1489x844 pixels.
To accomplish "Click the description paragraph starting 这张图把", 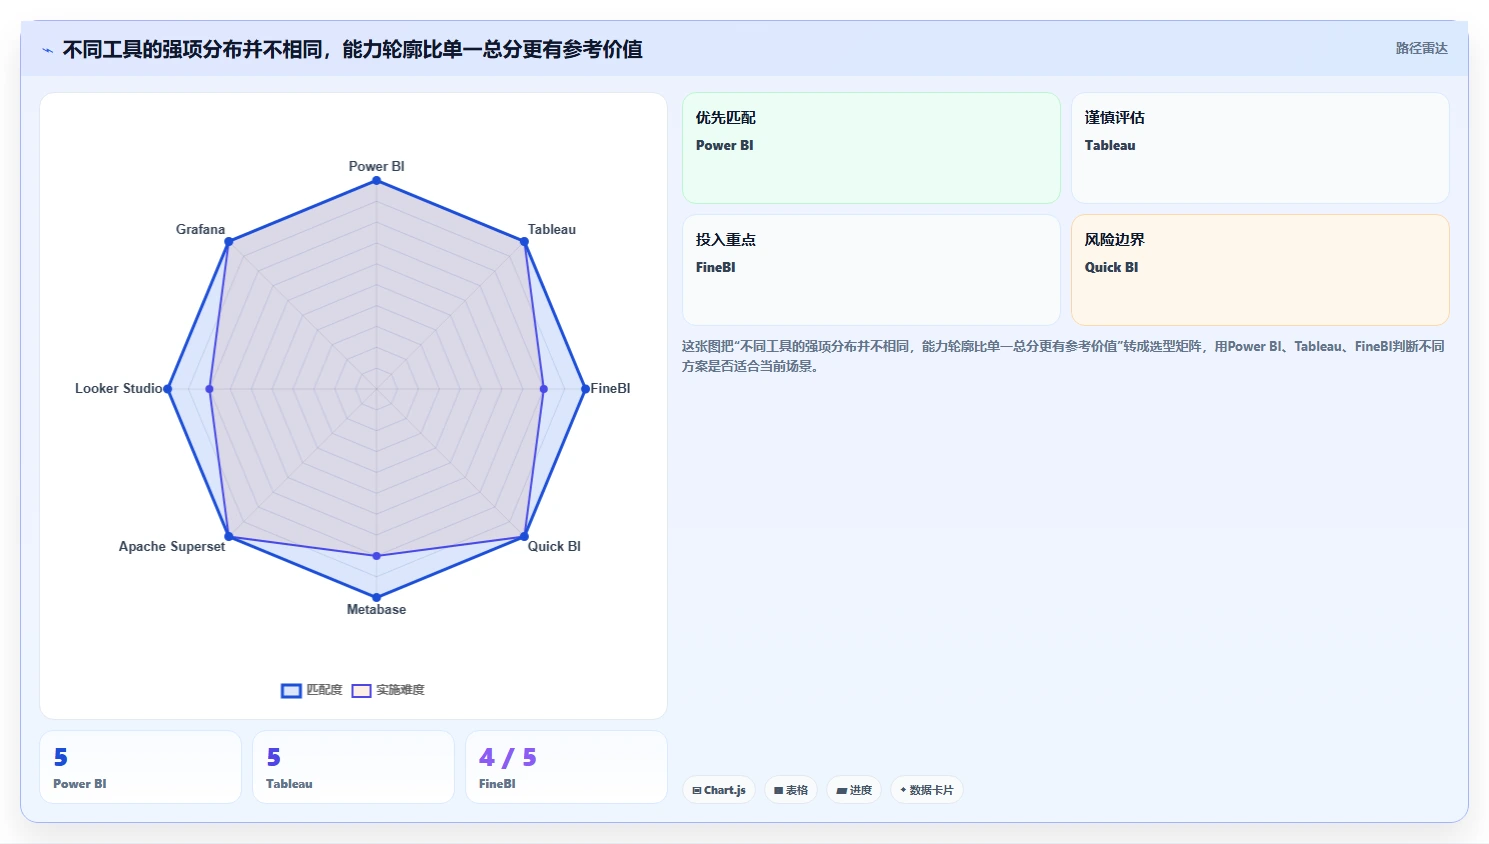I will (1063, 356).
